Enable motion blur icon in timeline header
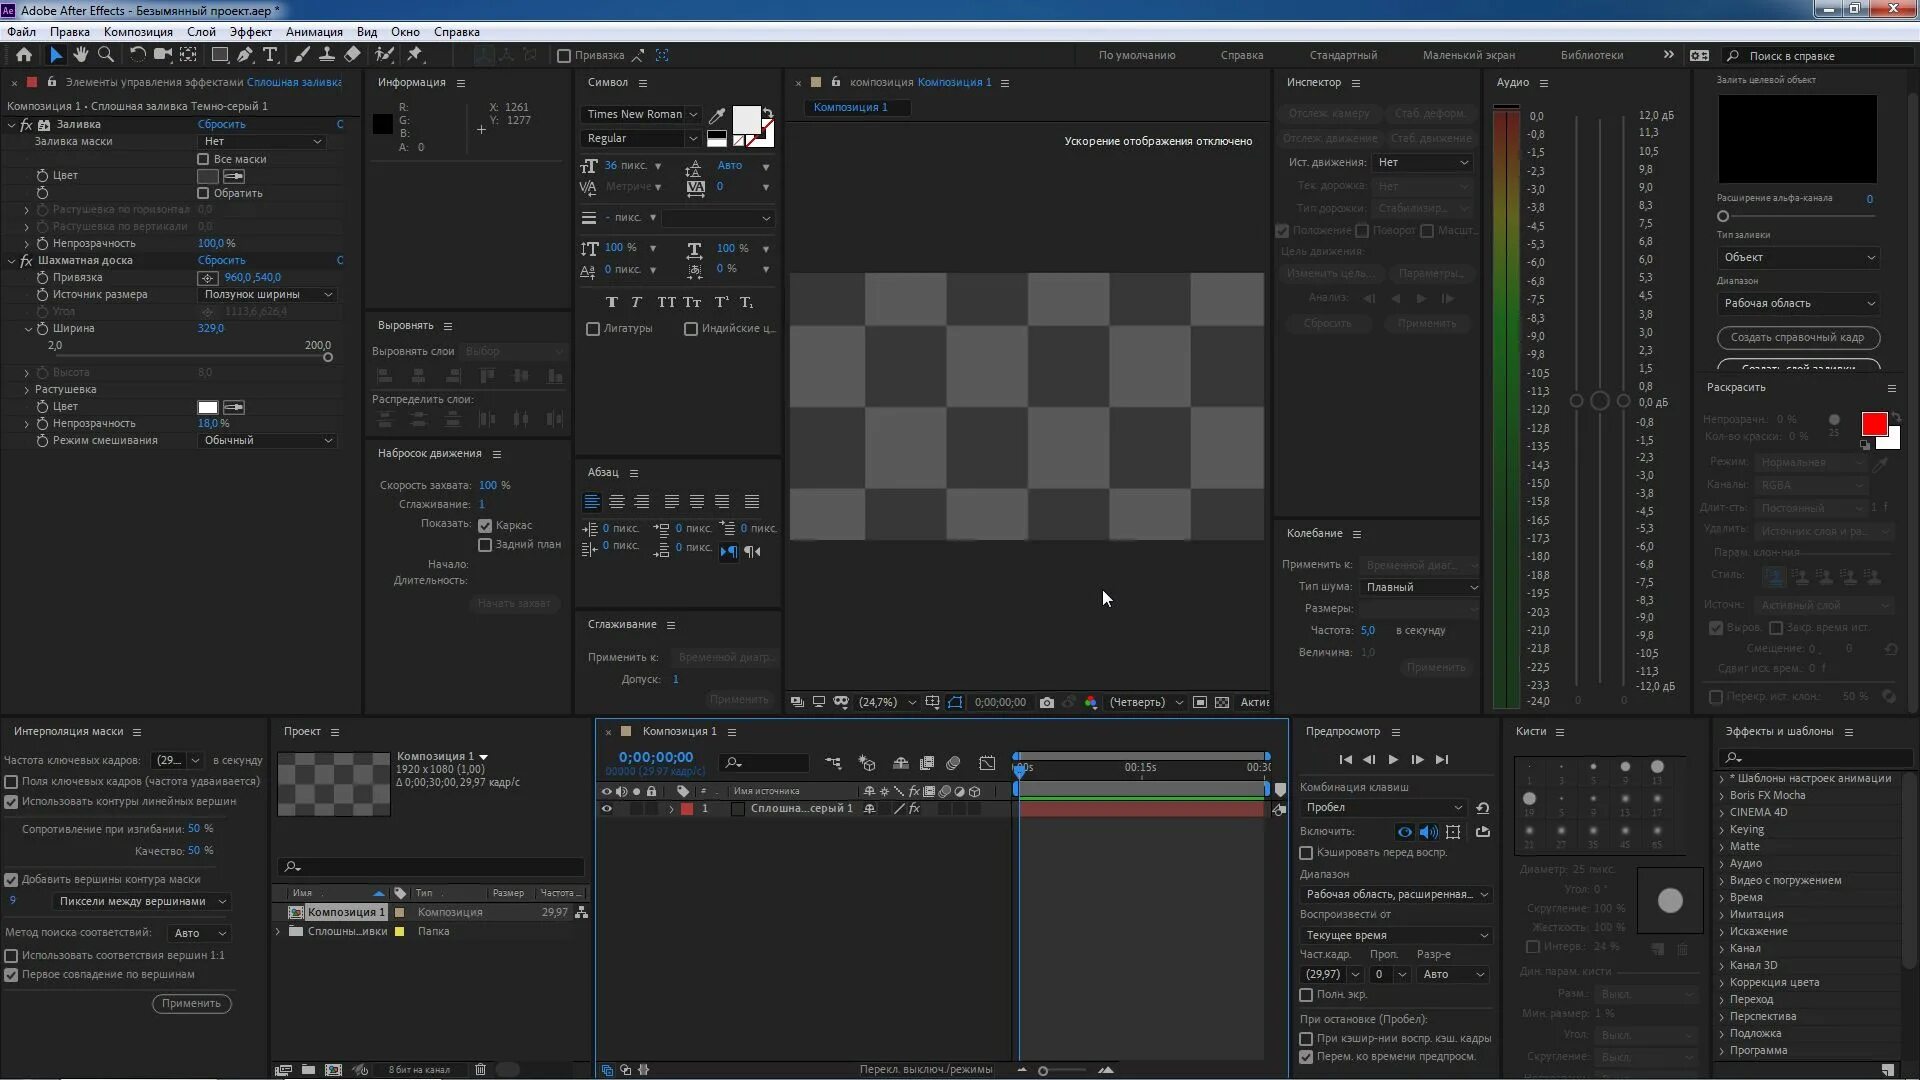The image size is (1920, 1080). 953,763
